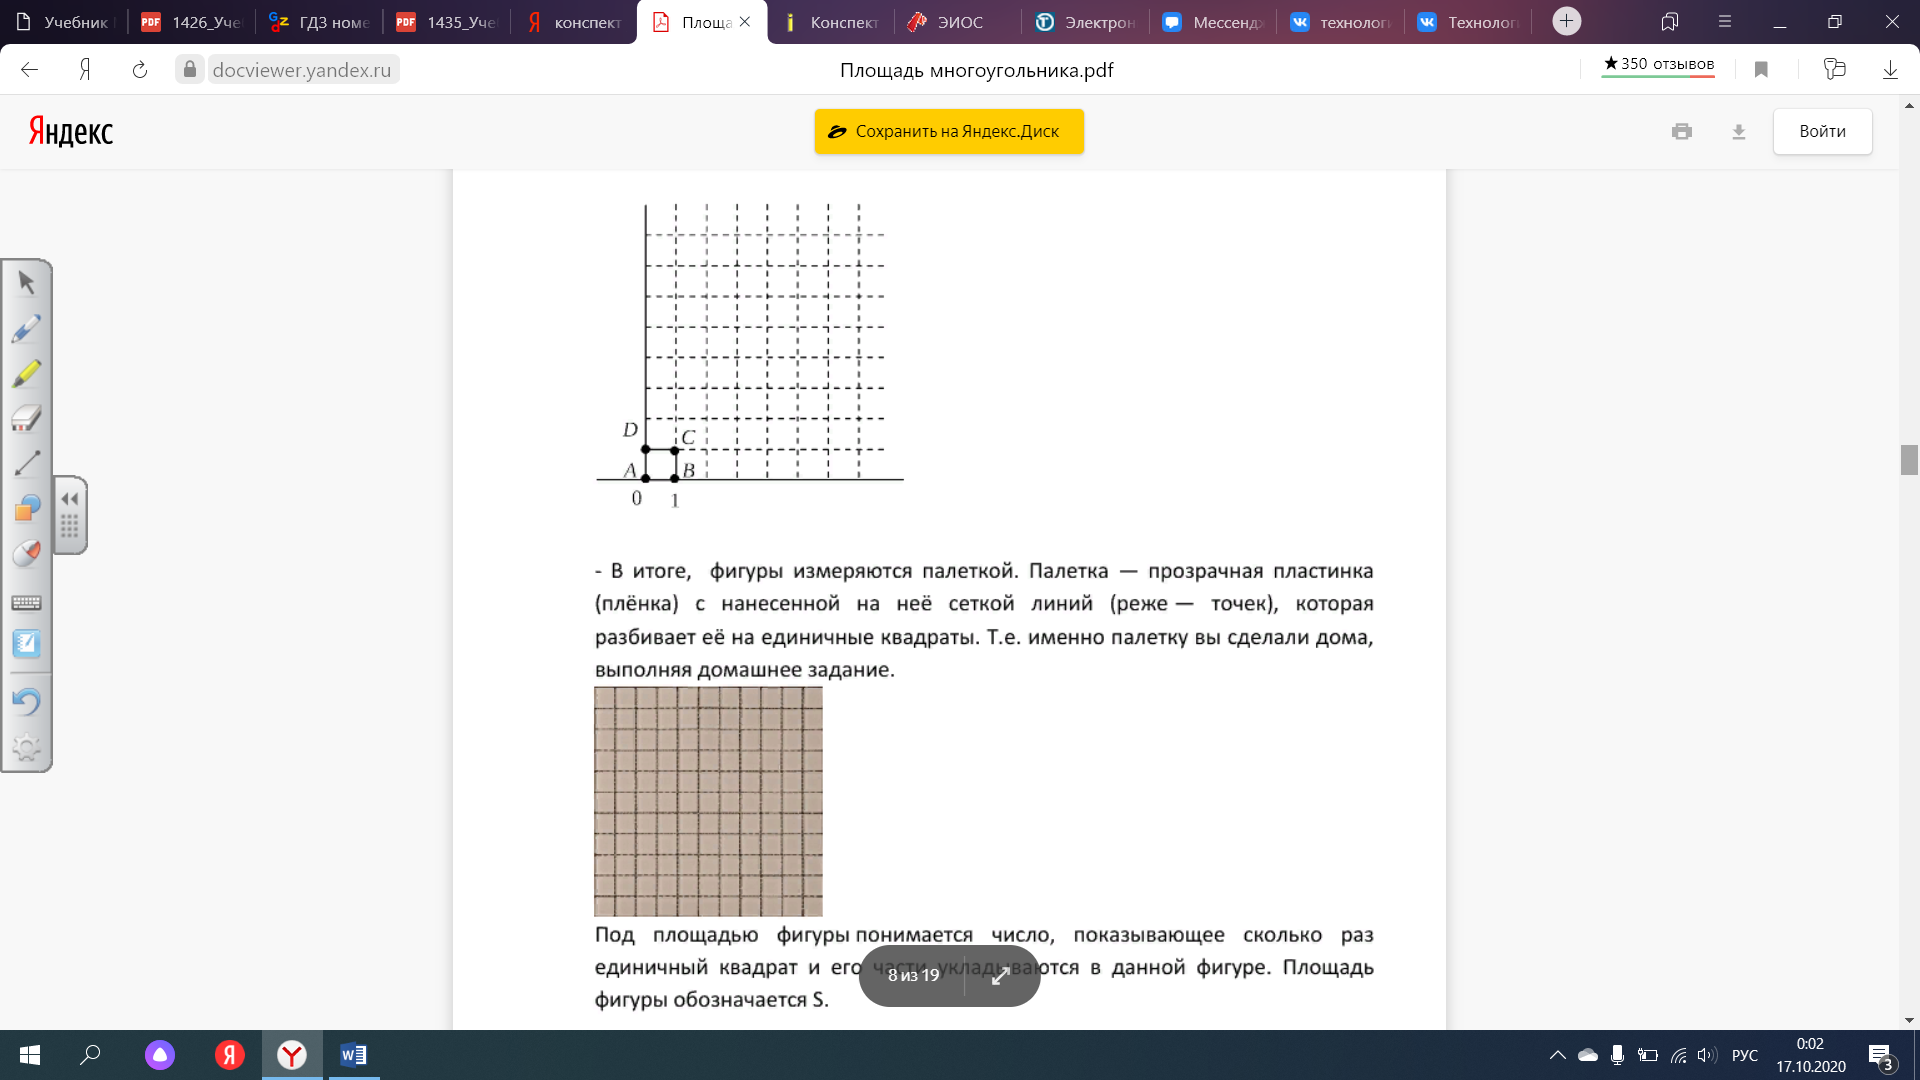Show hidden system tray icons
This screenshot has width=1920, height=1080.
[x=1558, y=1055]
